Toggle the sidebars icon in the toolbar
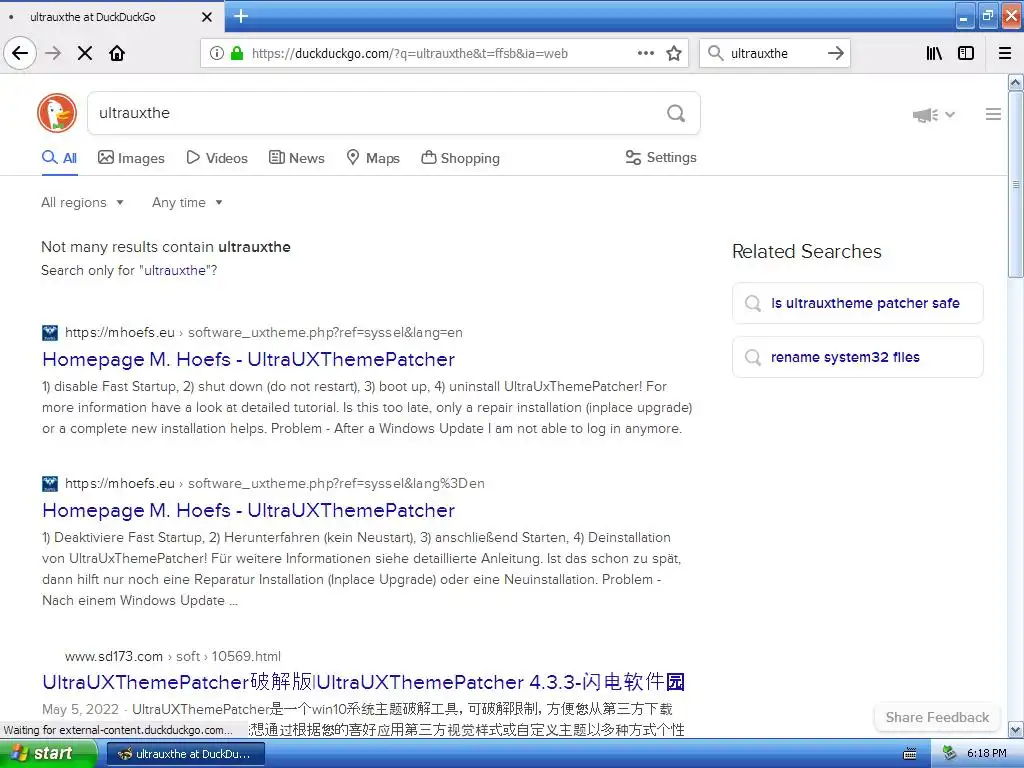 [x=966, y=53]
